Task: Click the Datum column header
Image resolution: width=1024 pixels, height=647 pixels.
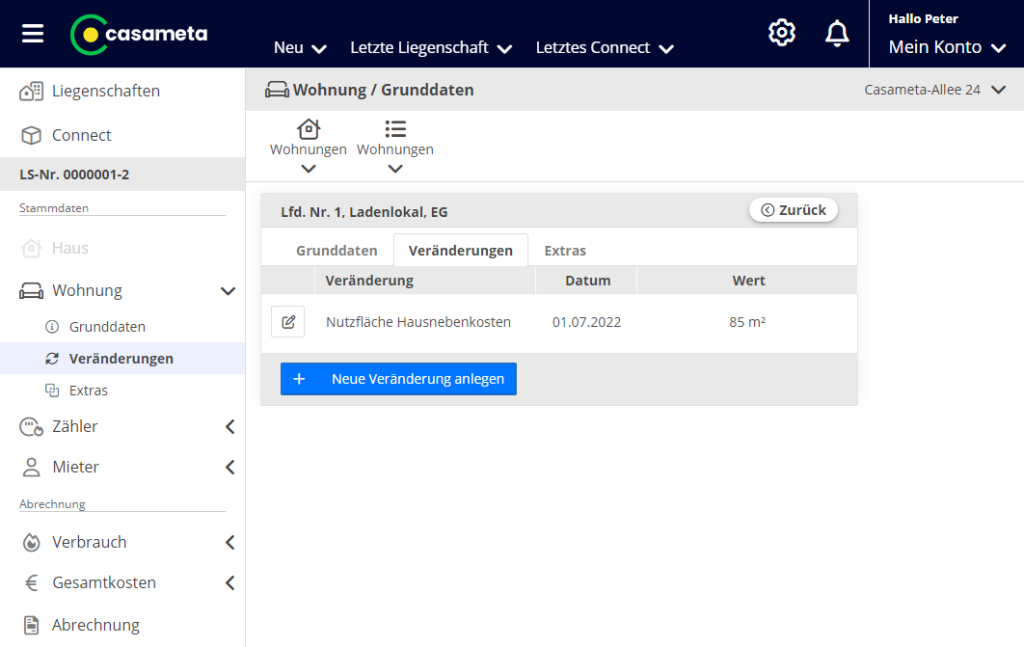Action: [588, 281]
